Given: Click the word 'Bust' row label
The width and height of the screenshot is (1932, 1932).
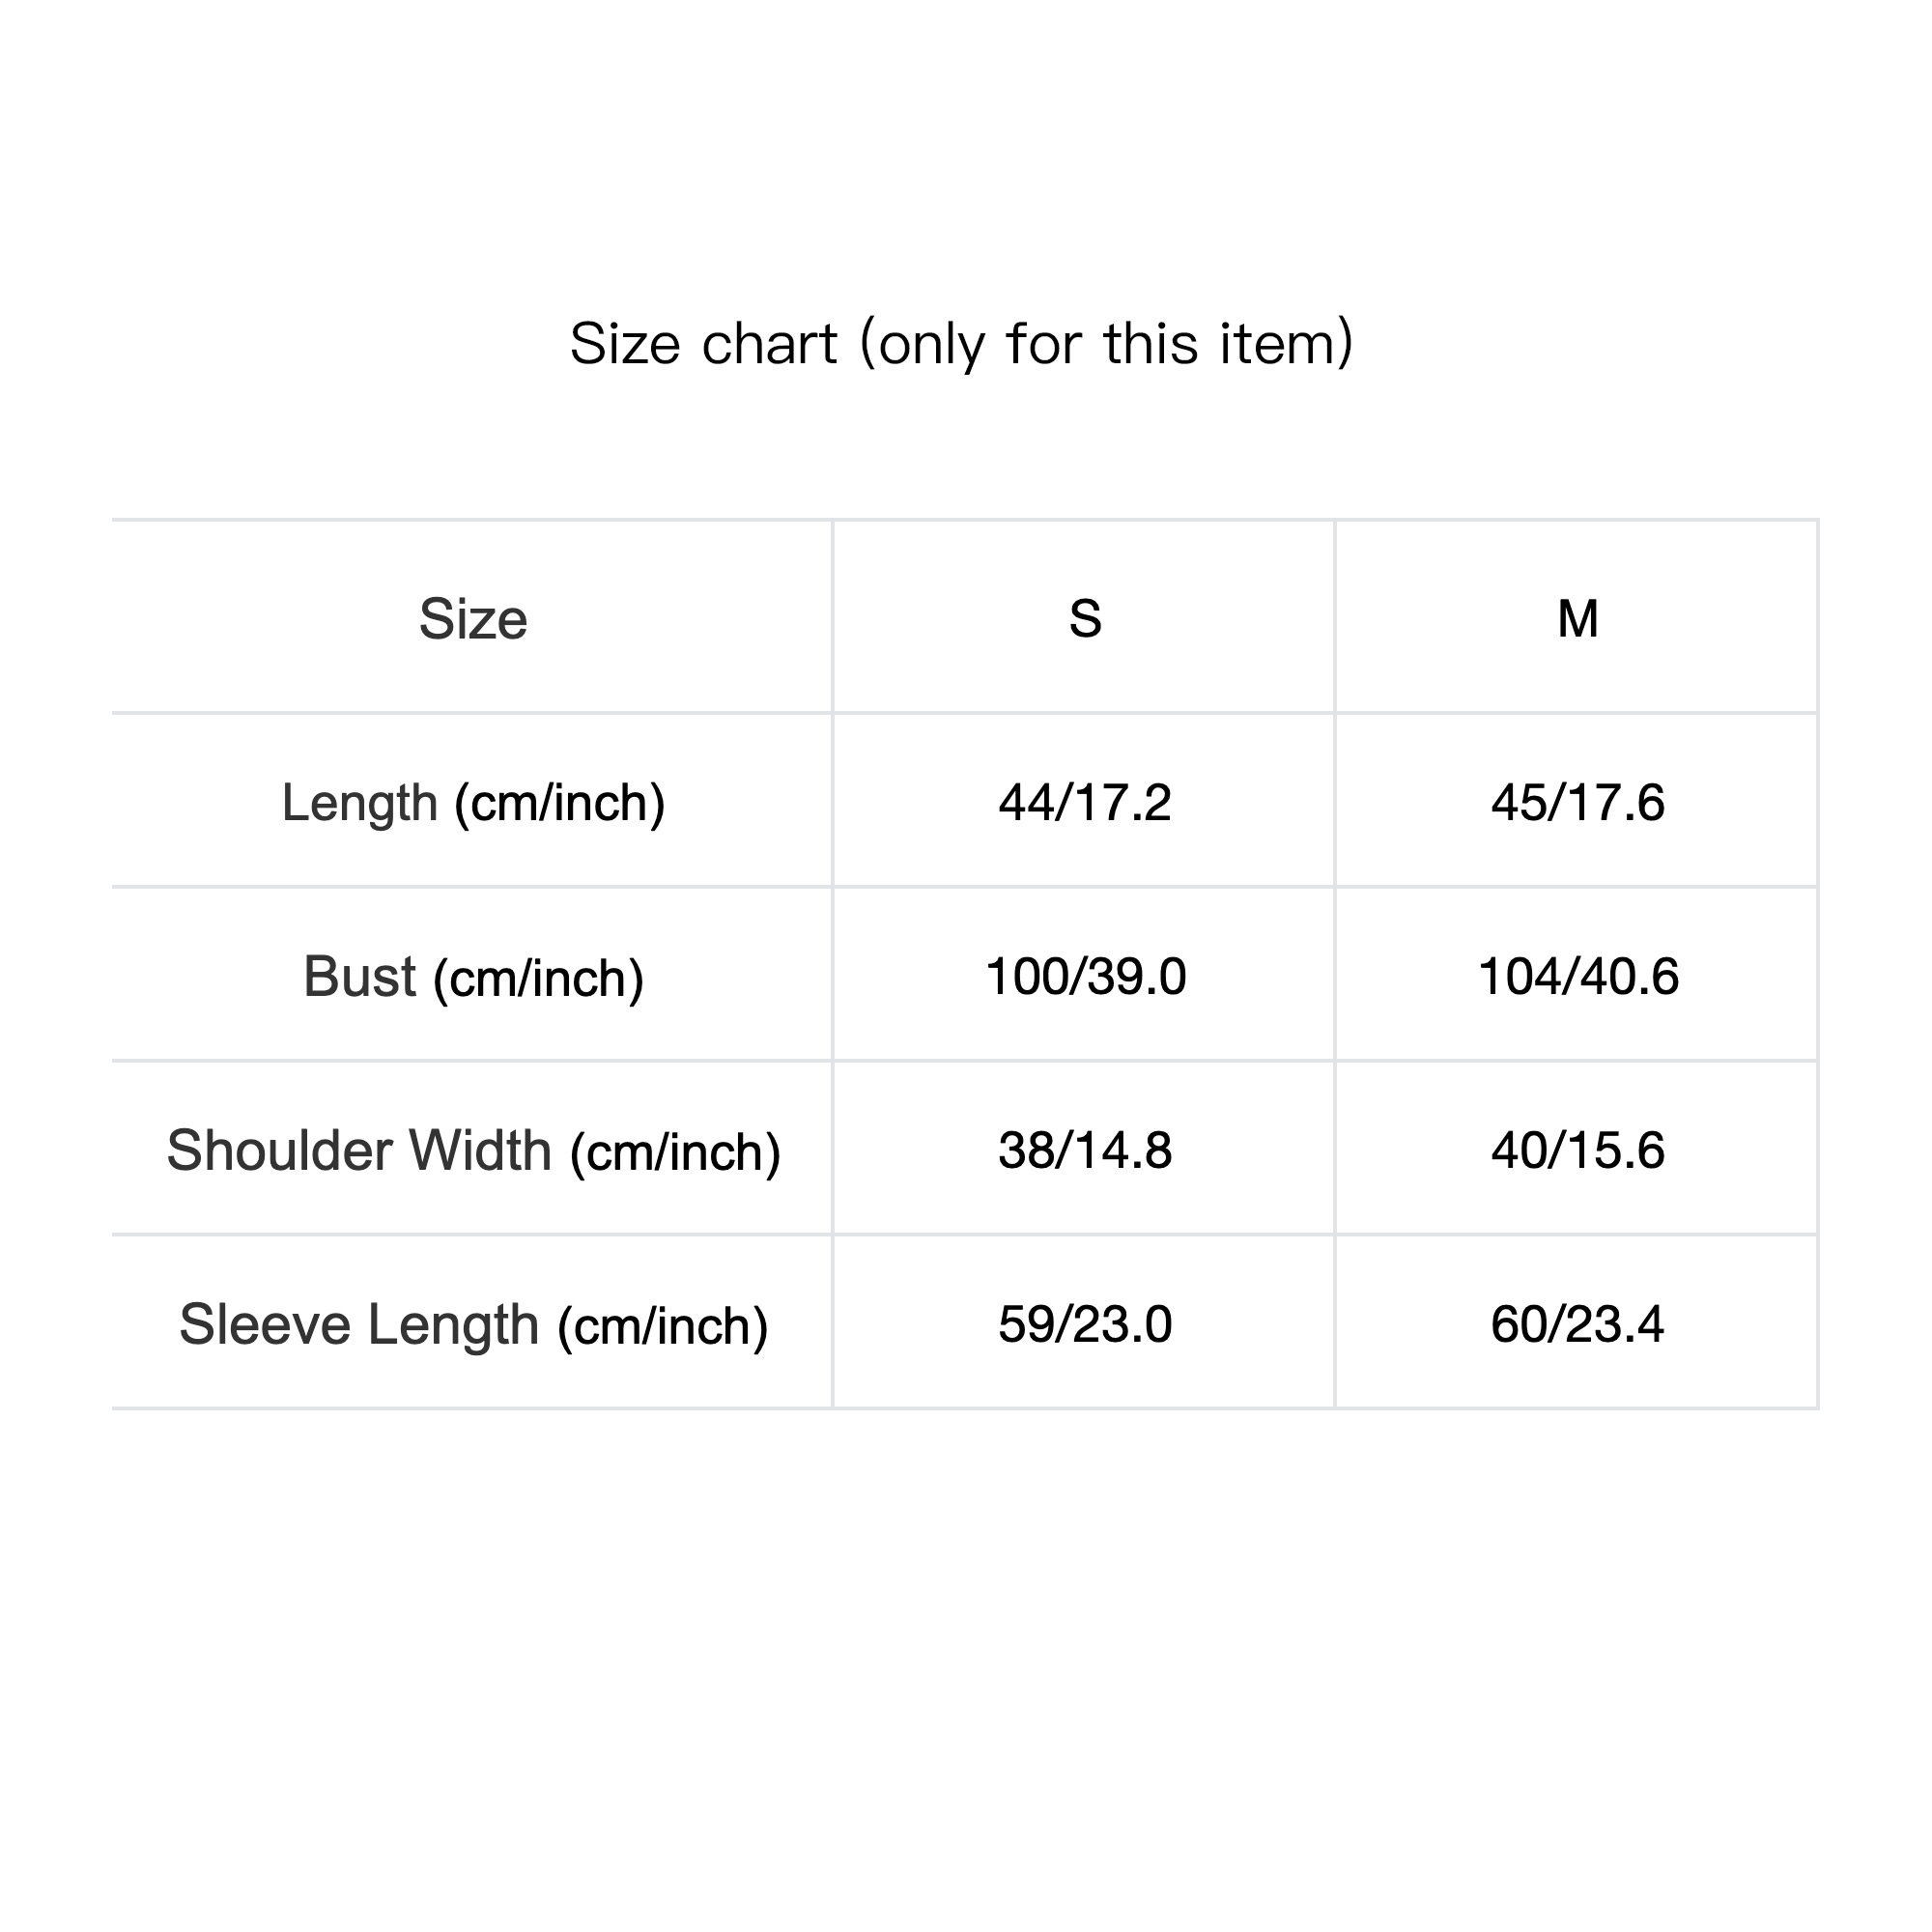Looking at the screenshot, I should 359,977.
